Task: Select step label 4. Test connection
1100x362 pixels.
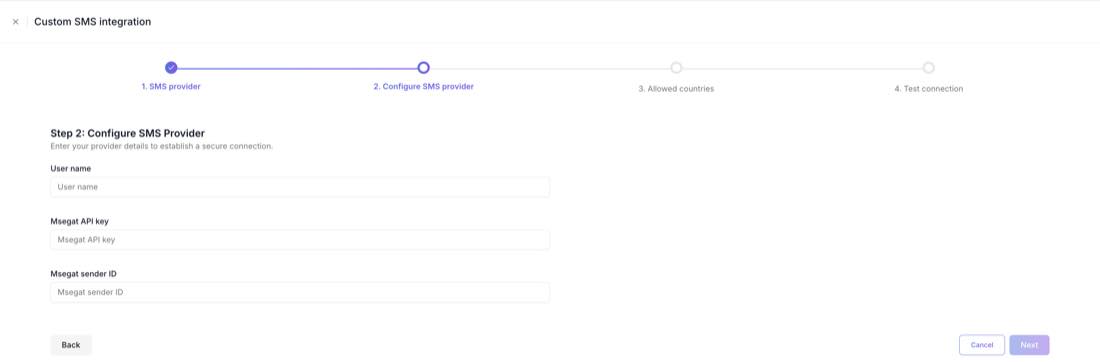Action: click(x=928, y=89)
